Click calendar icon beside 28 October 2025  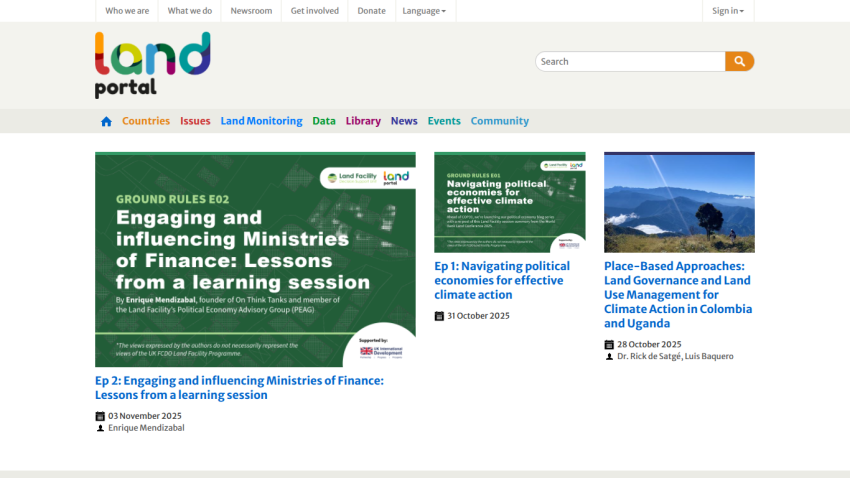(609, 345)
